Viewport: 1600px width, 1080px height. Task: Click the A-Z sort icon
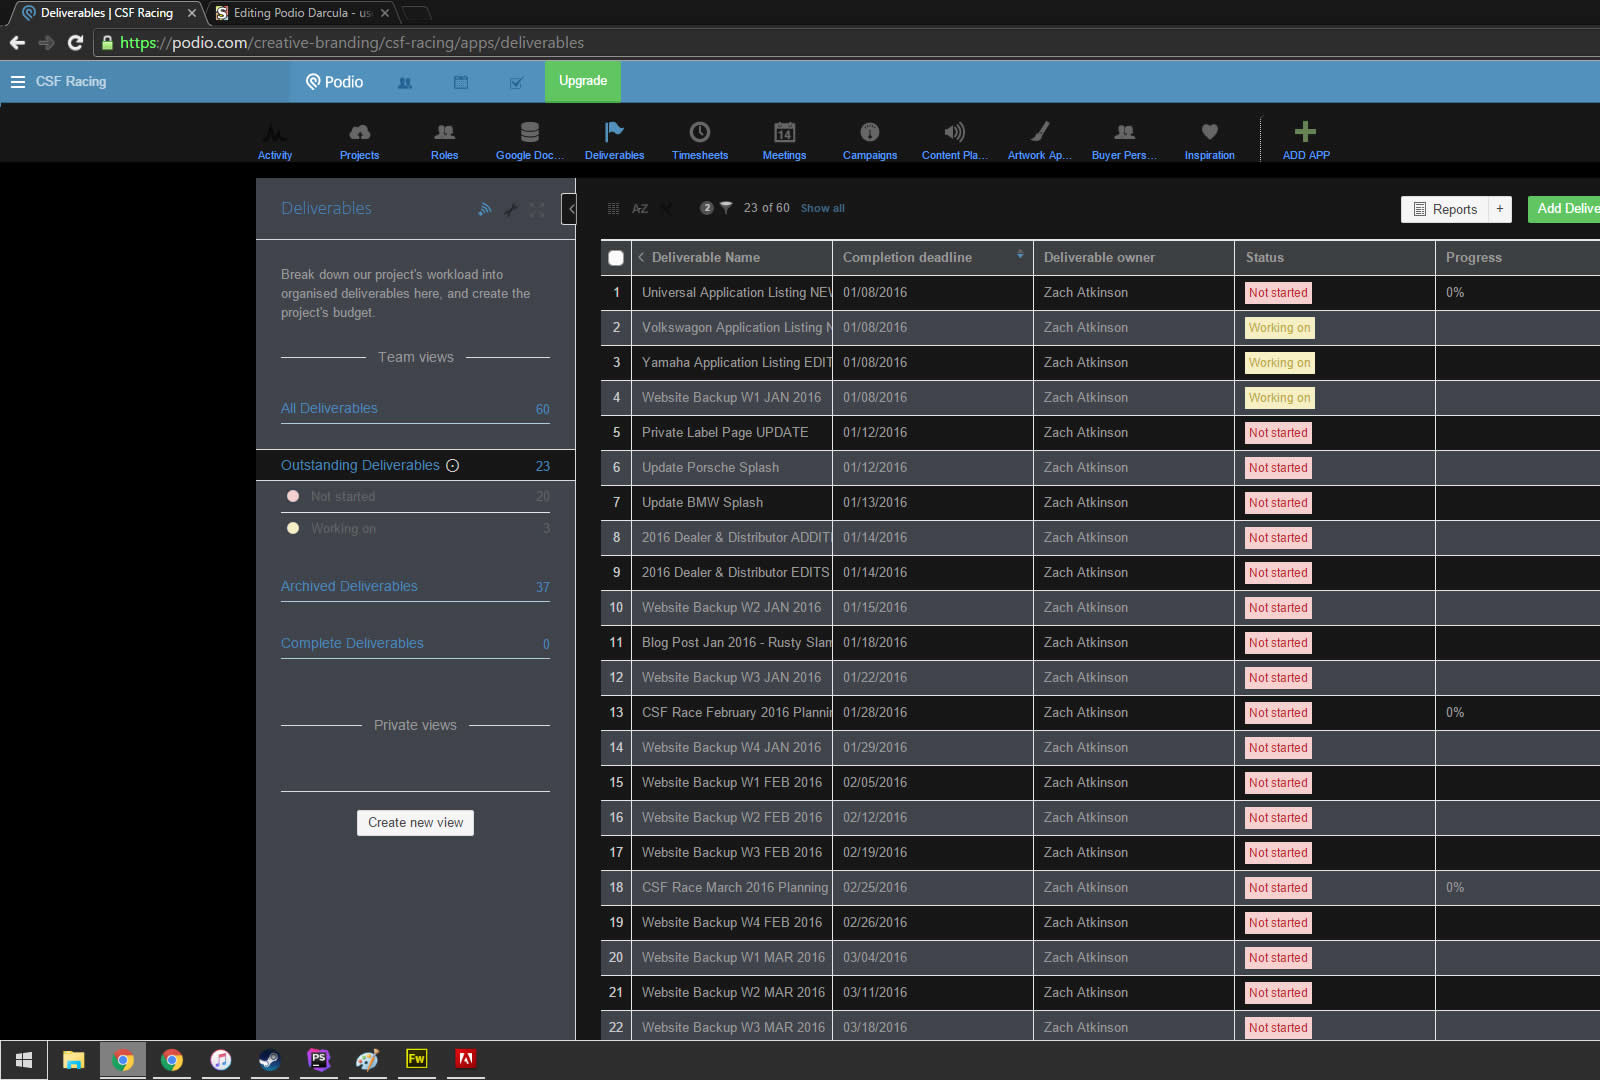[640, 208]
